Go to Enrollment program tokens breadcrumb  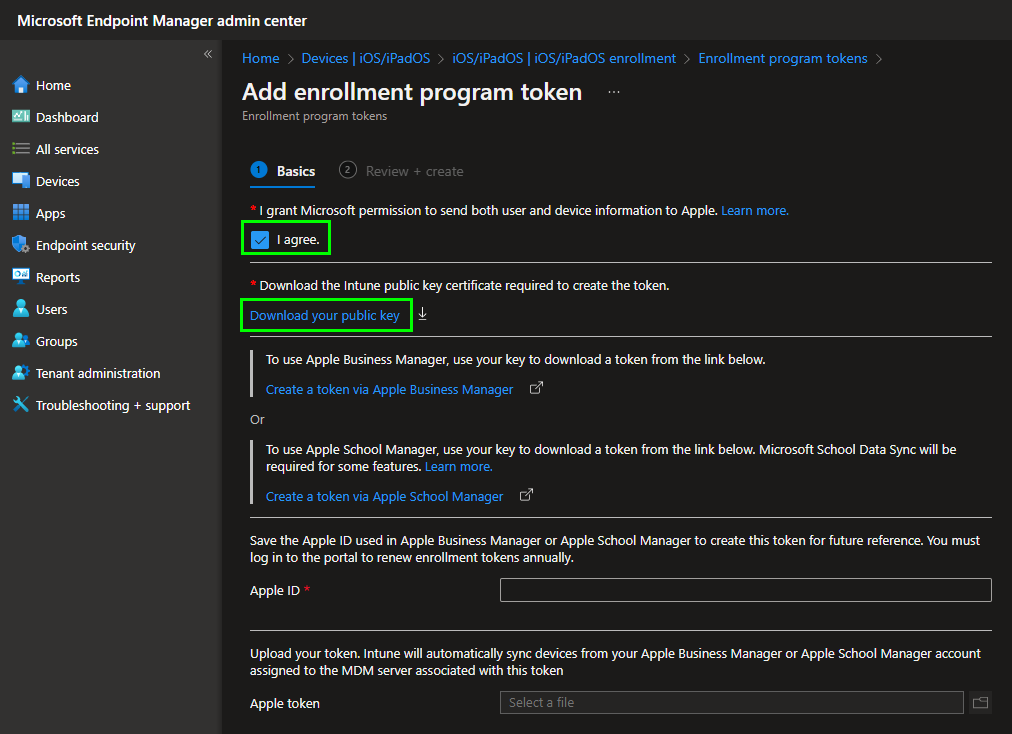click(782, 58)
